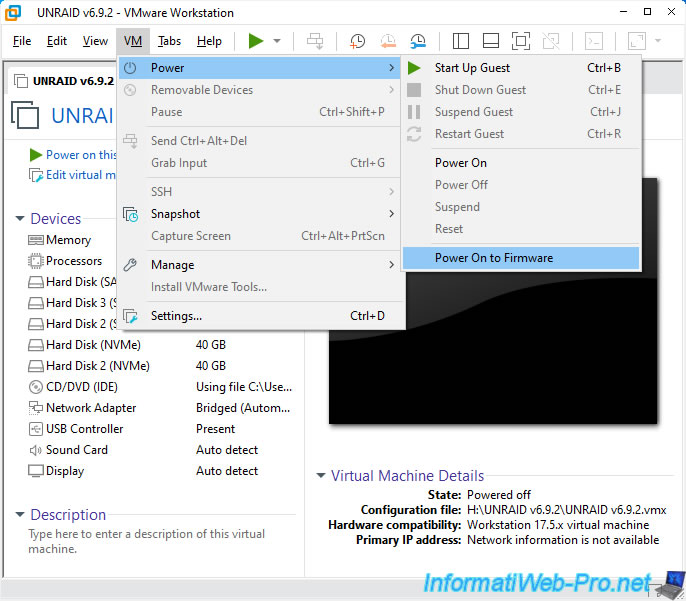Click the green Power On toolbar play button
Image resolution: width=686 pixels, height=601 pixels.
click(x=256, y=41)
